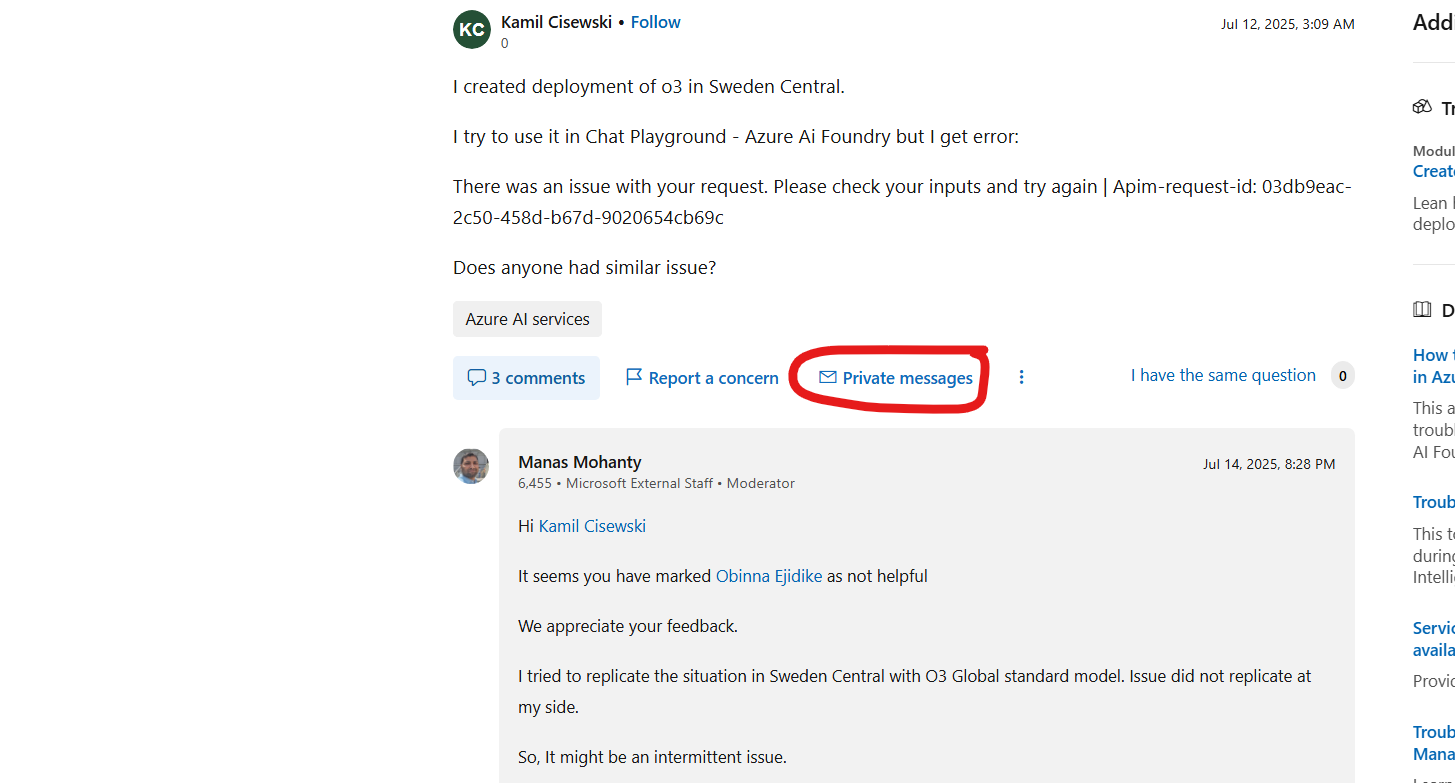
Task: Open the Kamil Cisewski mention link
Action: [591, 525]
